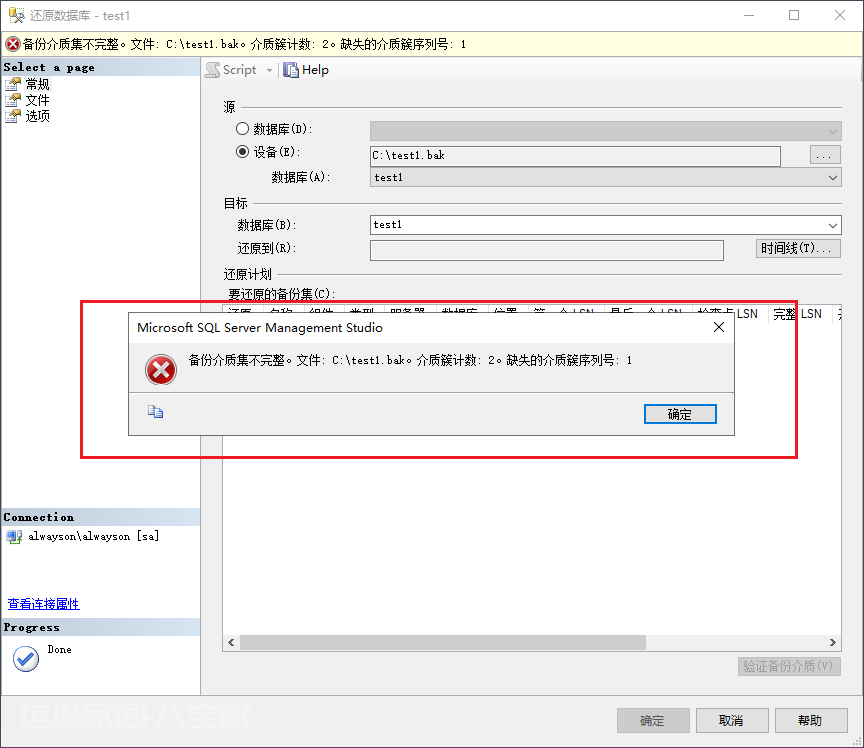Open the 常规 page
The image size is (864, 748).
pyautogui.click(x=37, y=84)
